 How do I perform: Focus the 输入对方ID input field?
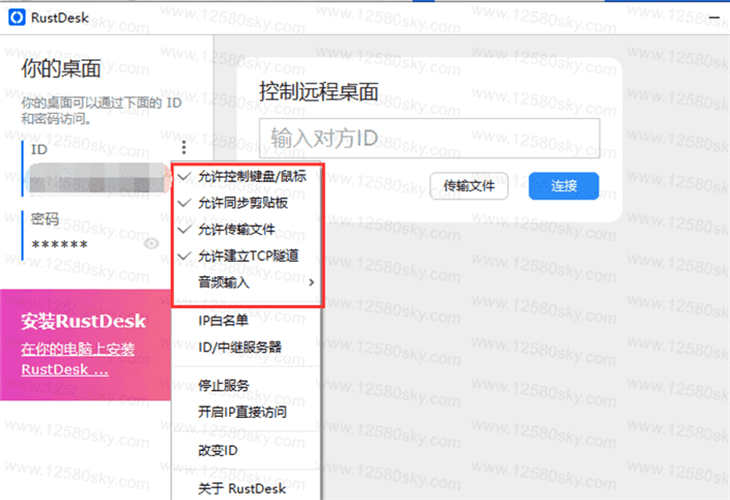pyautogui.click(x=429, y=138)
